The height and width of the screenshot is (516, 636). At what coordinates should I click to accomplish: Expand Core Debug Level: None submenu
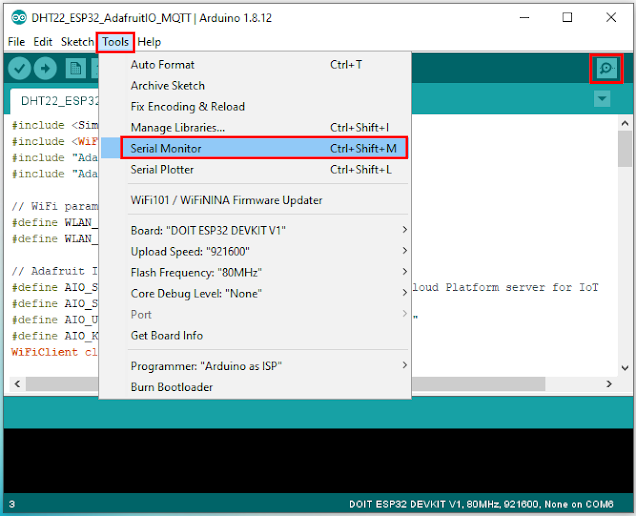coord(256,293)
